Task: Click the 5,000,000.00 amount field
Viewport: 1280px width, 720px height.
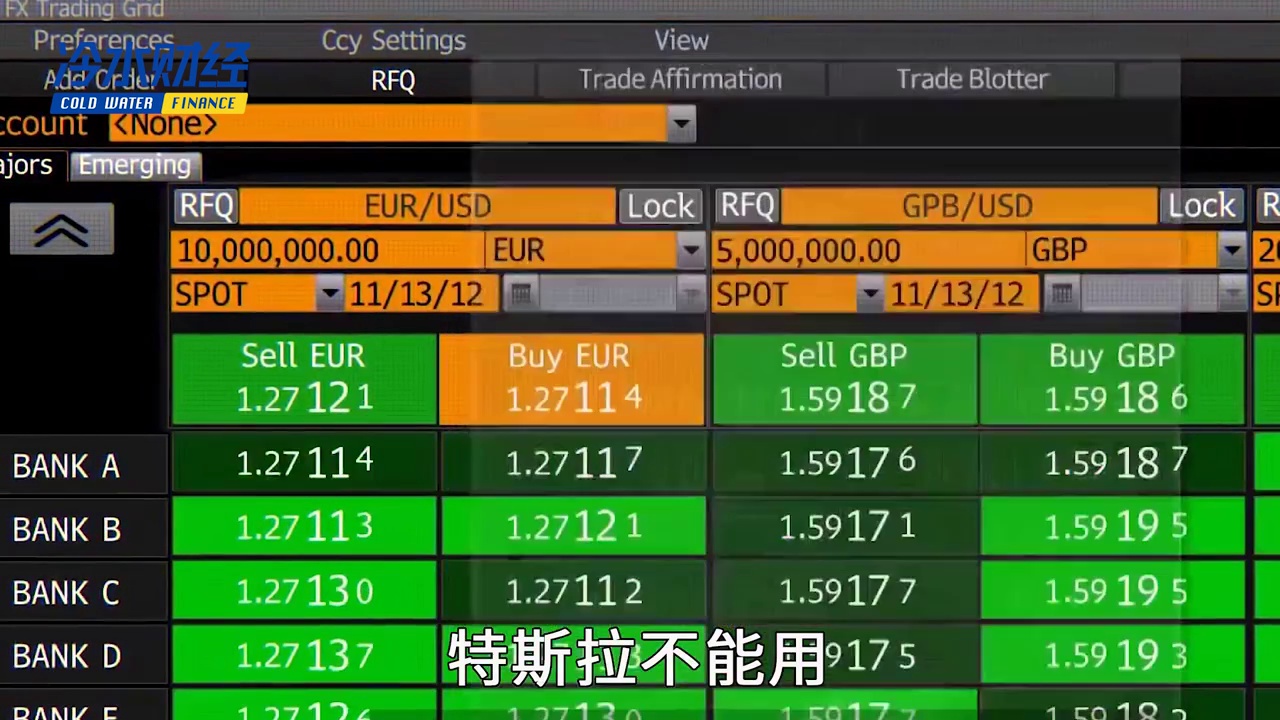Action: coord(869,250)
